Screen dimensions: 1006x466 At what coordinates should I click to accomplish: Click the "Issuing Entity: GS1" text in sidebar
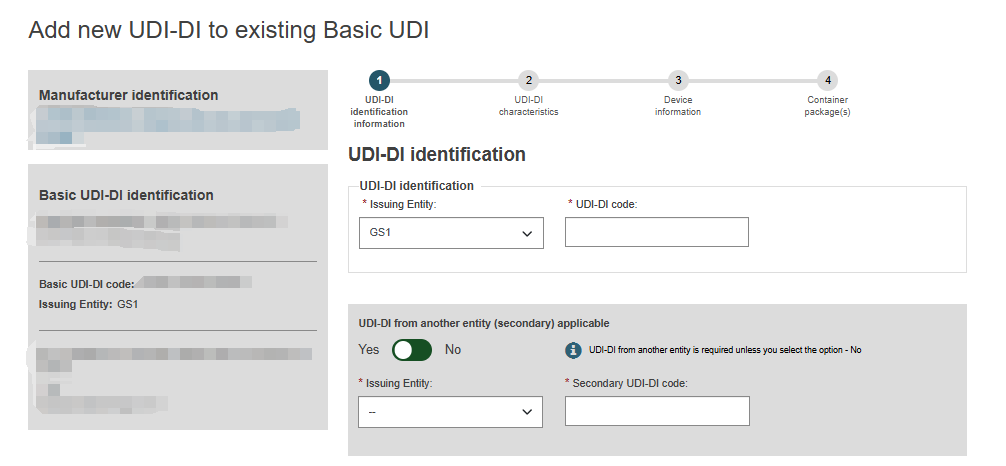click(88, 304)
